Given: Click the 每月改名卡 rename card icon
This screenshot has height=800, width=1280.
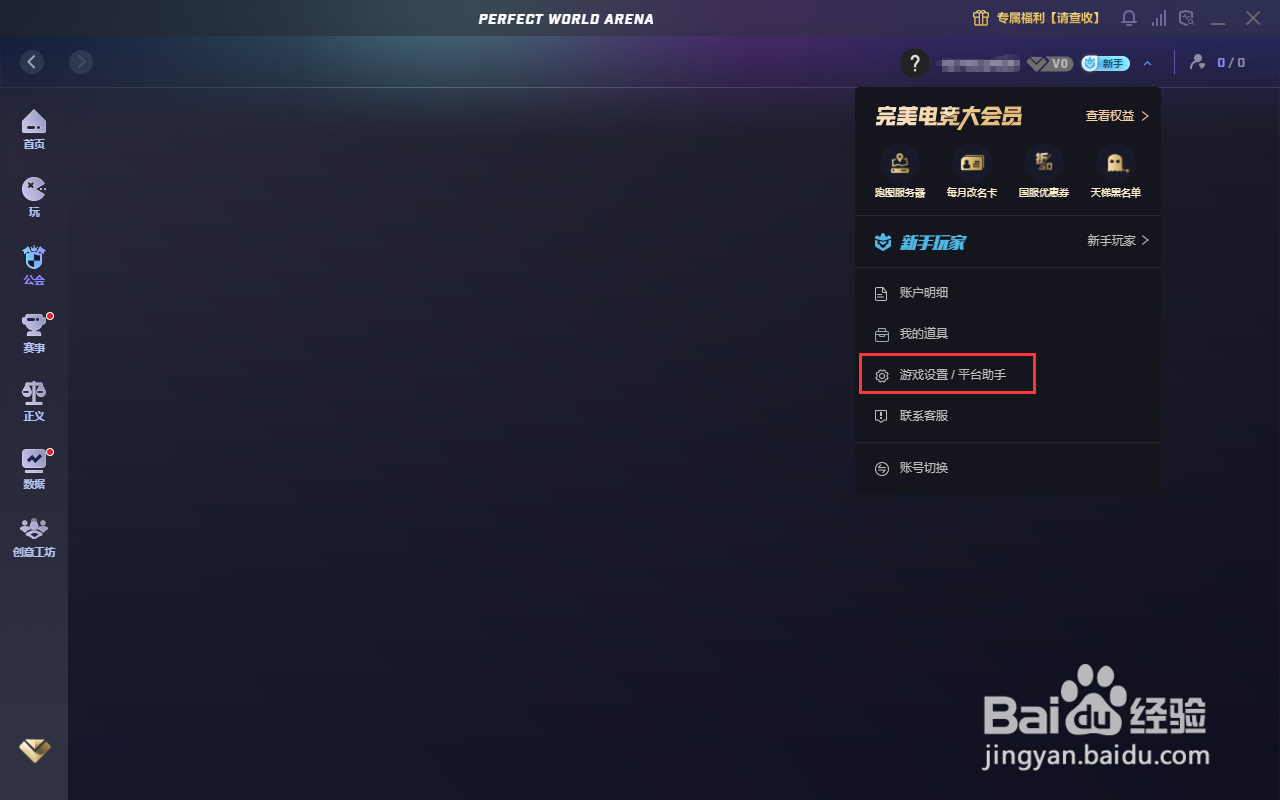Looking at the screenshot, I should pos(971,162).
